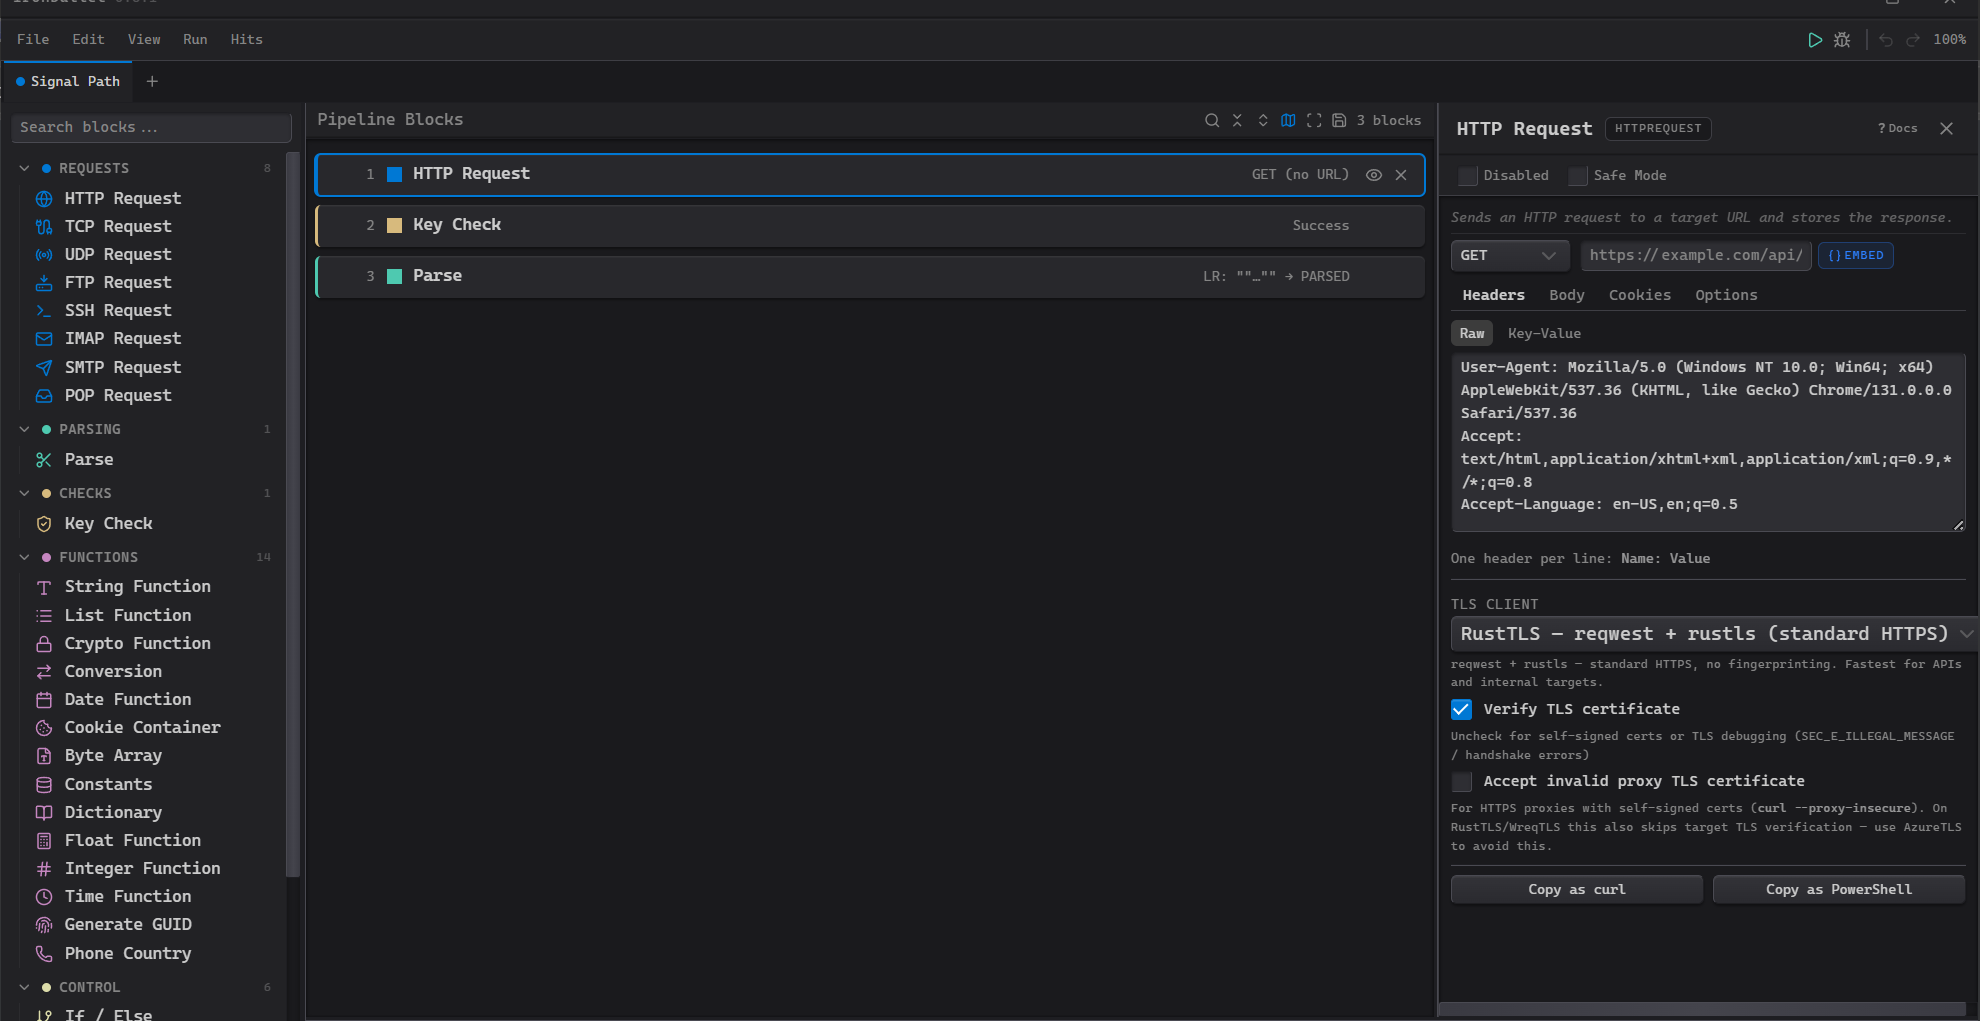Click the raw headers text area

click(x=1708, y=441)
